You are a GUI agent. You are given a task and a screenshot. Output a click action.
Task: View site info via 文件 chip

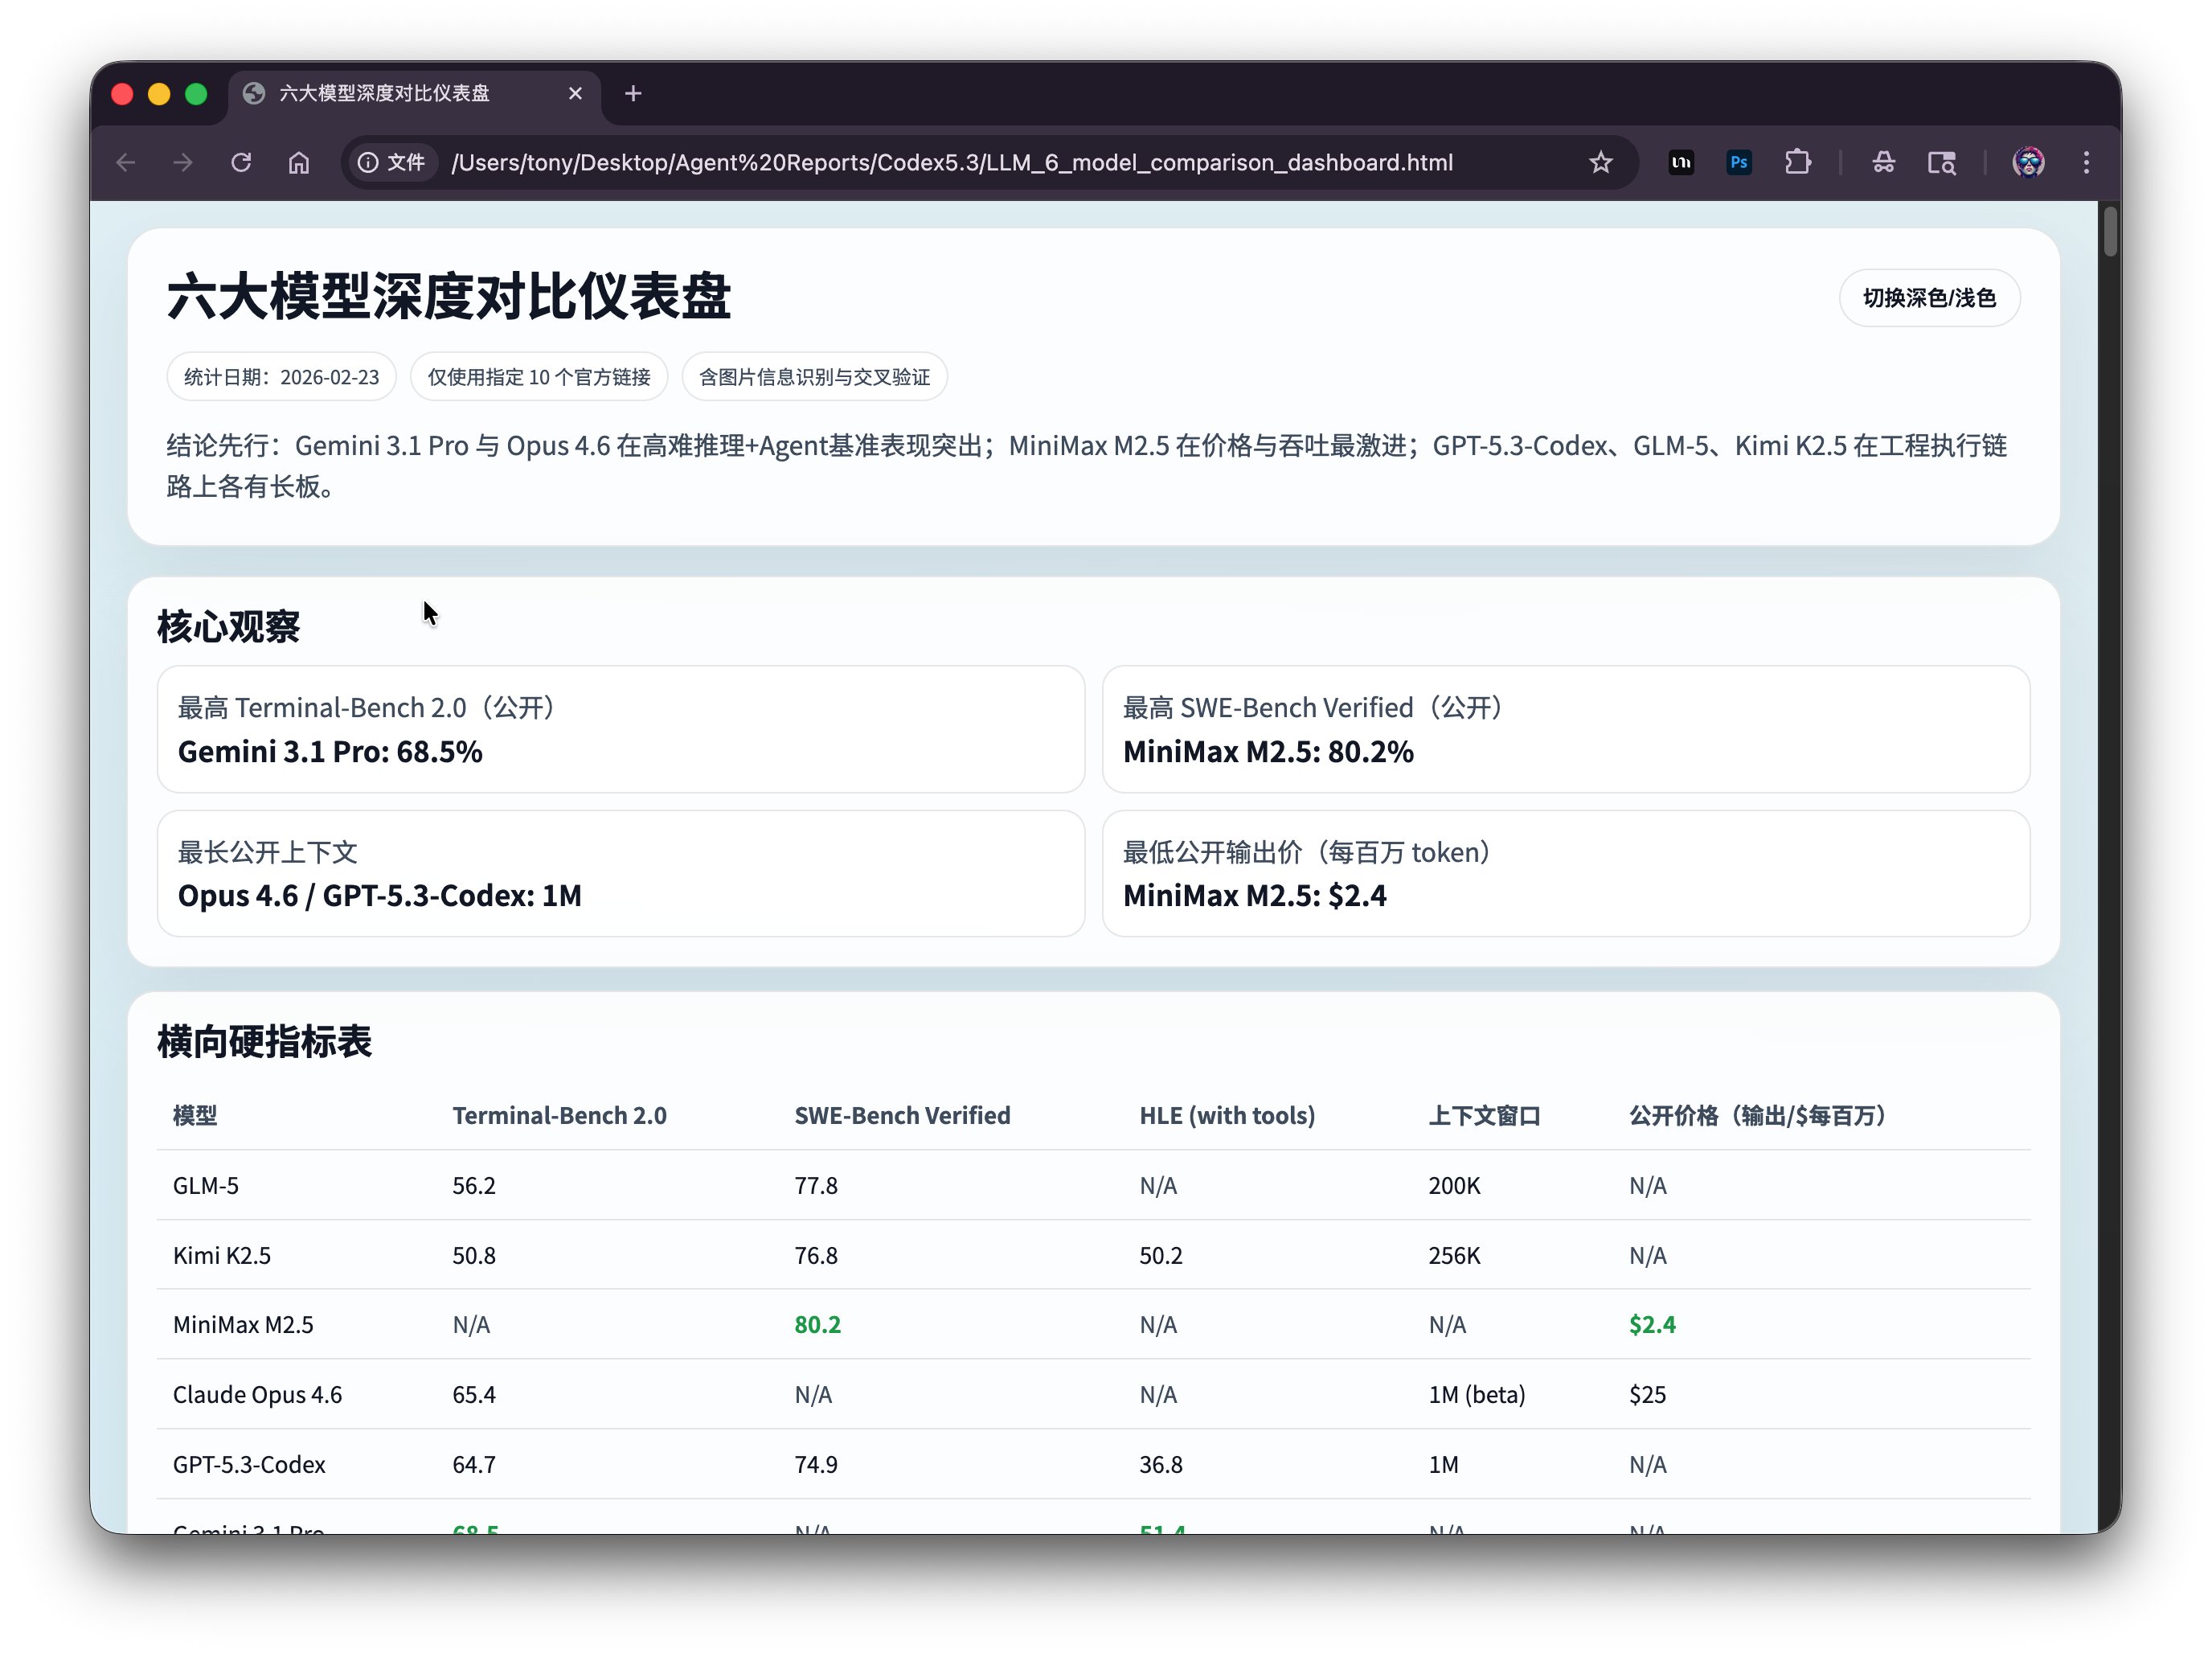392,162
